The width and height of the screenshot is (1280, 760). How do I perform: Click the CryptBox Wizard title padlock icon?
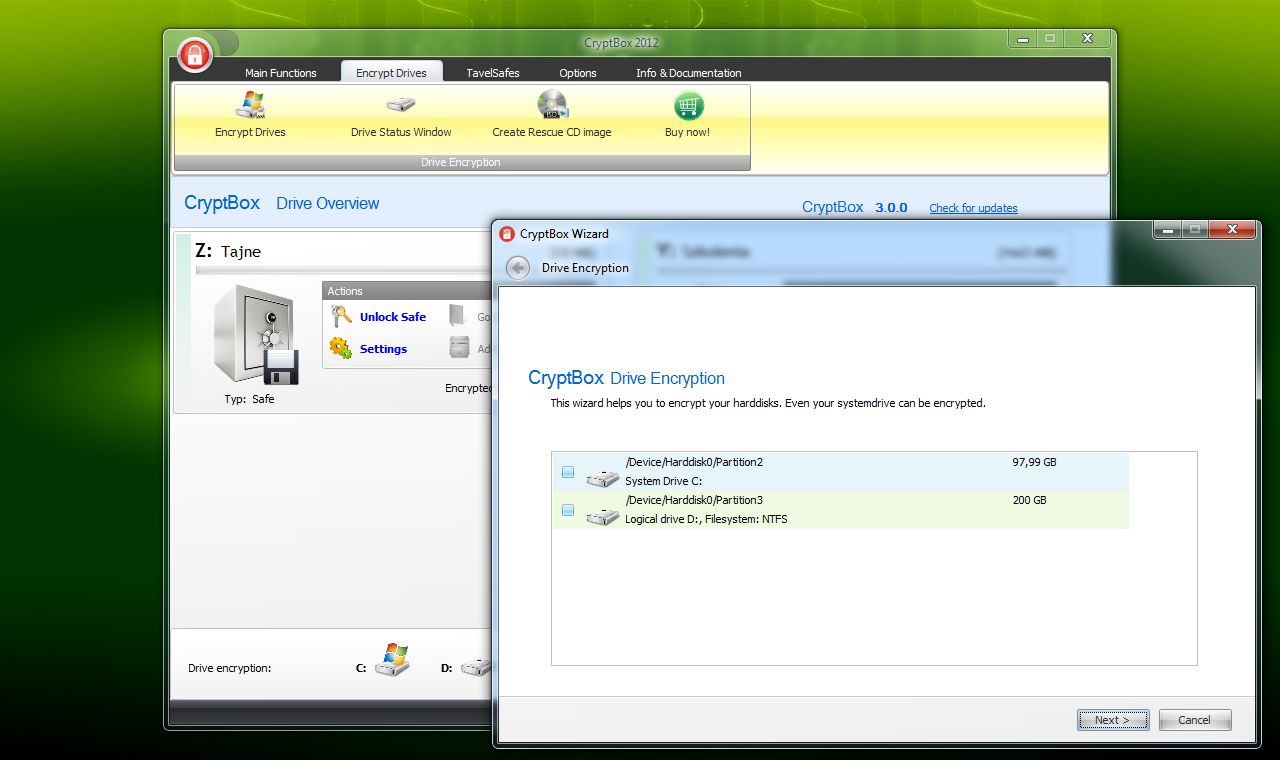(x=507, y=234)
